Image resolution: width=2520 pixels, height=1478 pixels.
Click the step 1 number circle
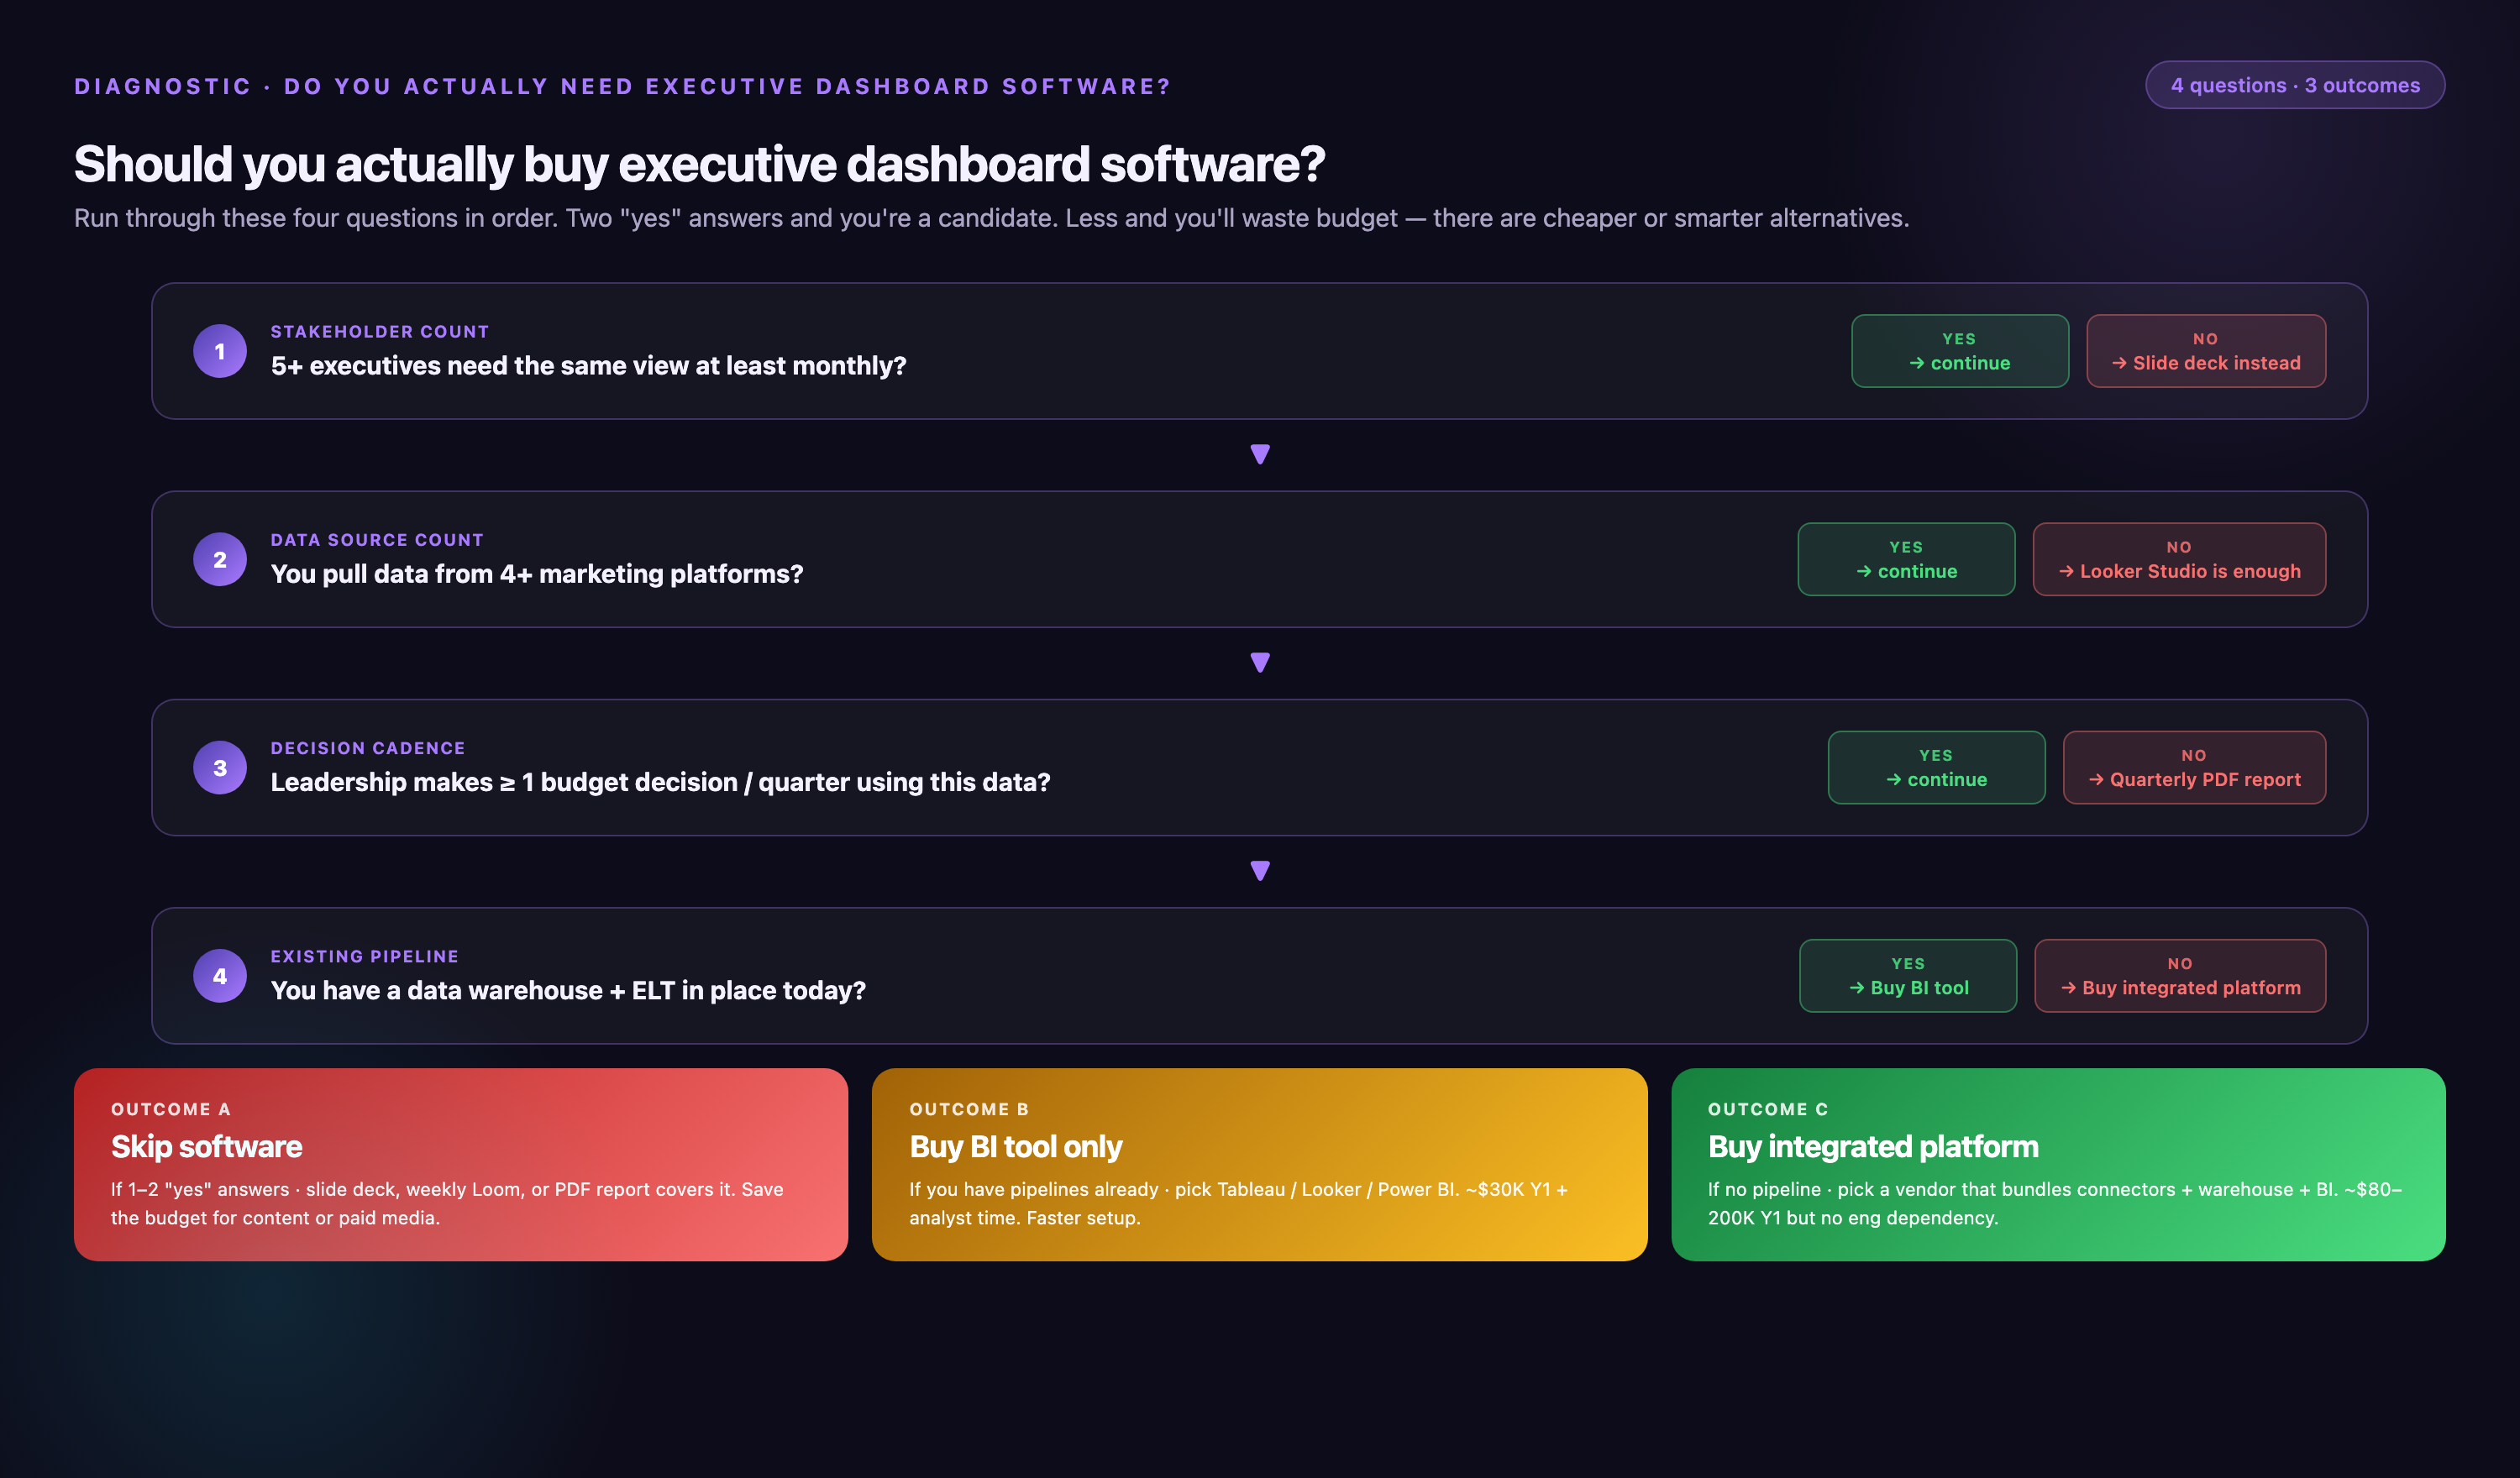pyautogui.click(x=220, y=351)
